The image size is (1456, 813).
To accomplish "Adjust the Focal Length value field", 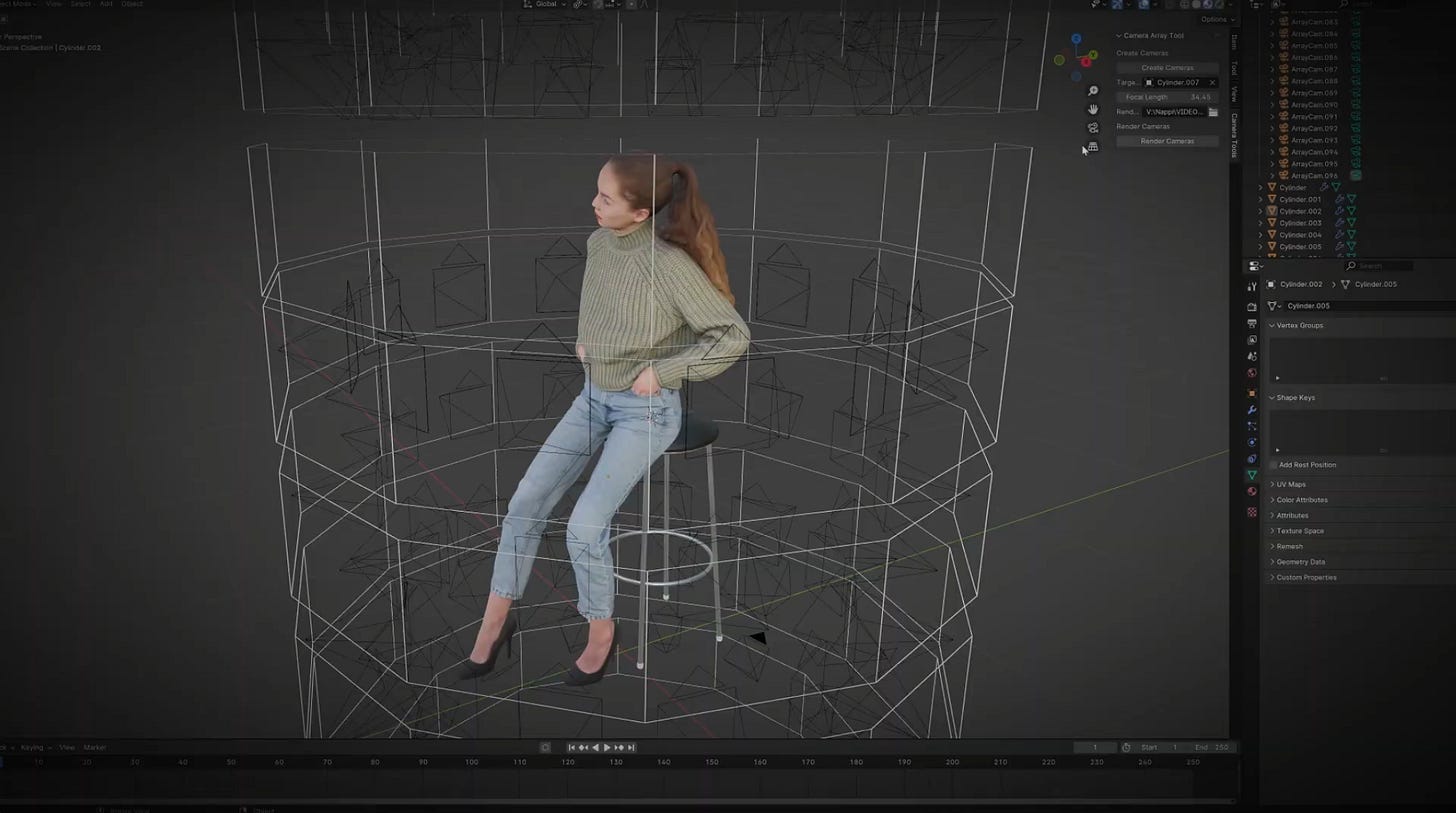I will click(x=1167, y=97).
